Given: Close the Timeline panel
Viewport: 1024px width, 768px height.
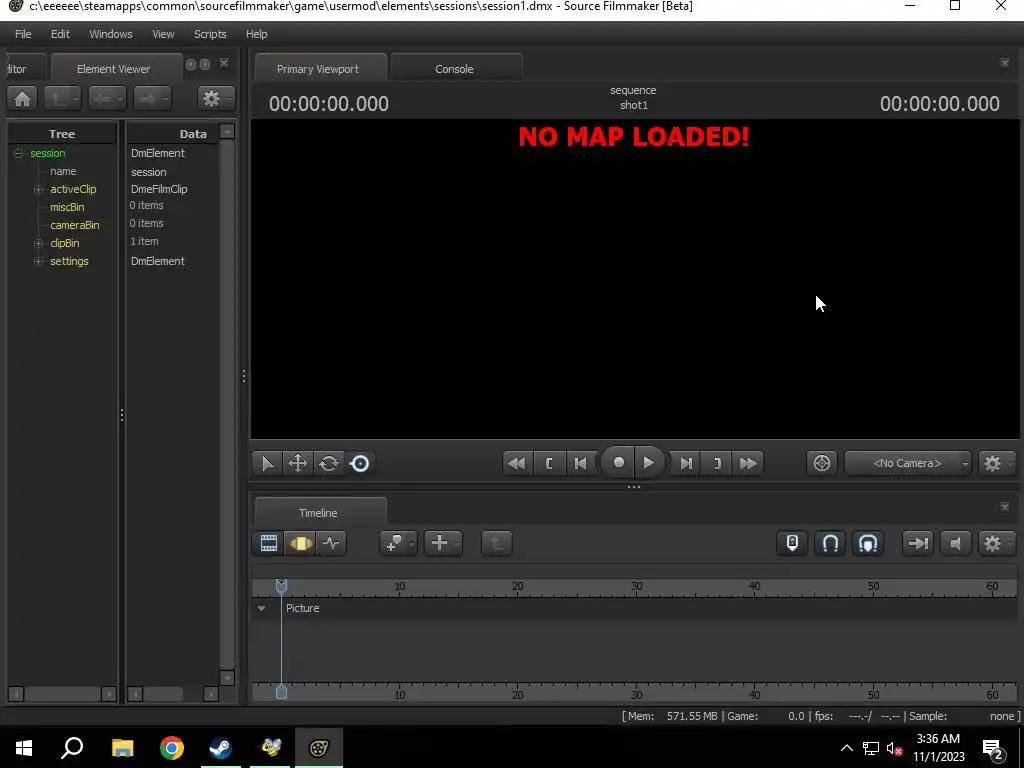Looking at the screenshot, I should [1004, 507].
